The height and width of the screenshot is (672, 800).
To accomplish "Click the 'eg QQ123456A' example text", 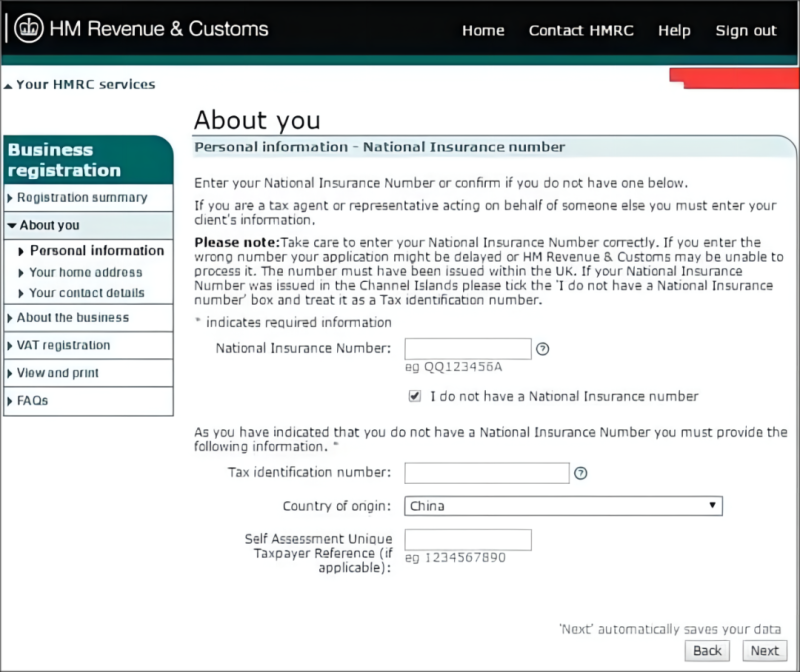I will click(454, 367).
